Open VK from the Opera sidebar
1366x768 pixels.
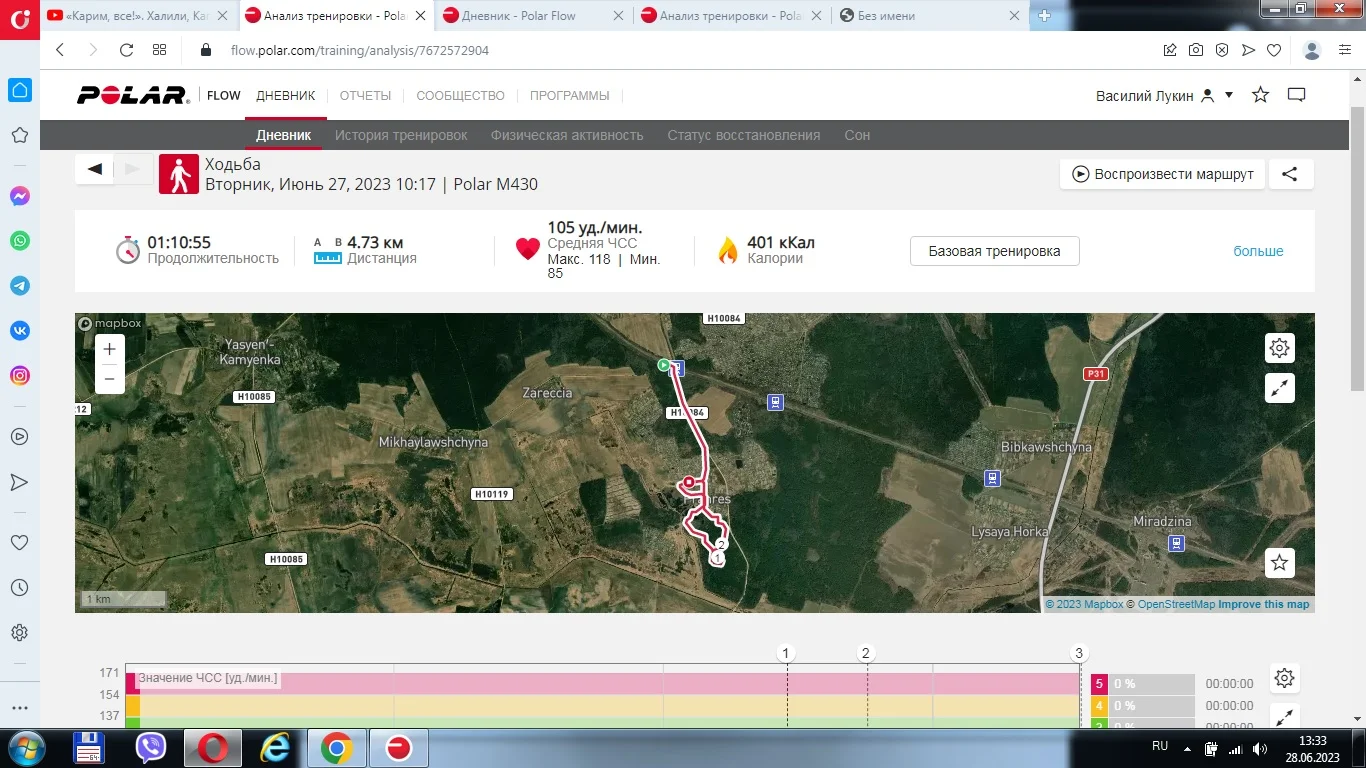20,331
